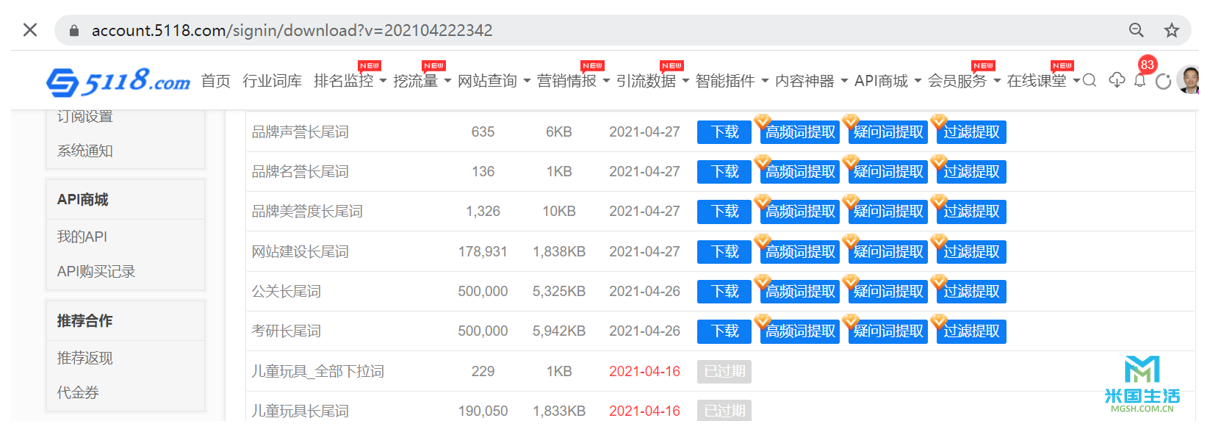Download the 公关长尾词 file
The image size is (1211, 439).
[724, 292]
